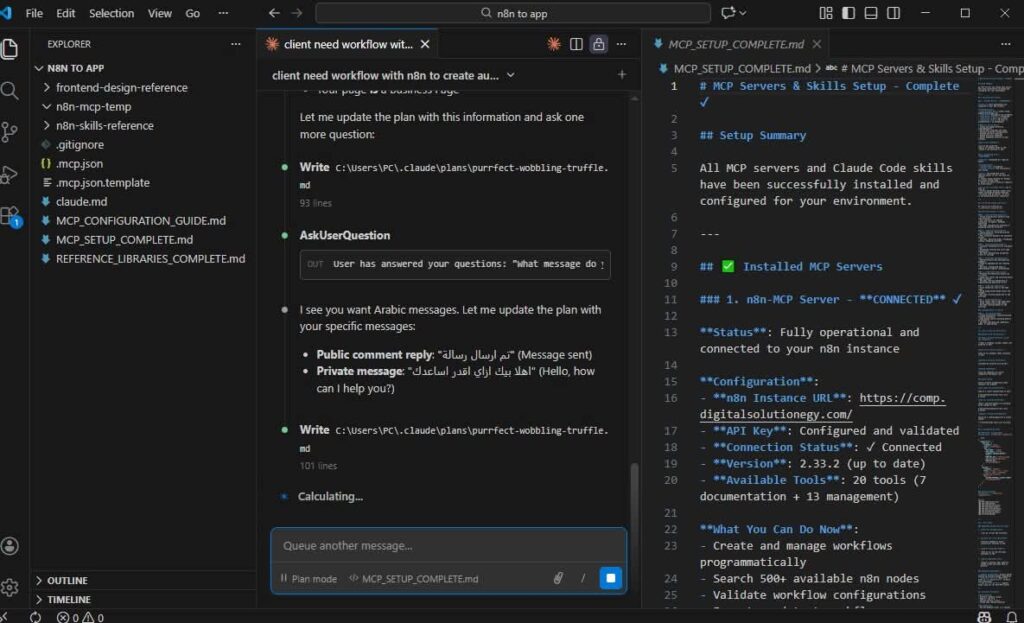Open Run and Debug view
The height and width of the screenshot is (623, 1024).
[11, 174]
